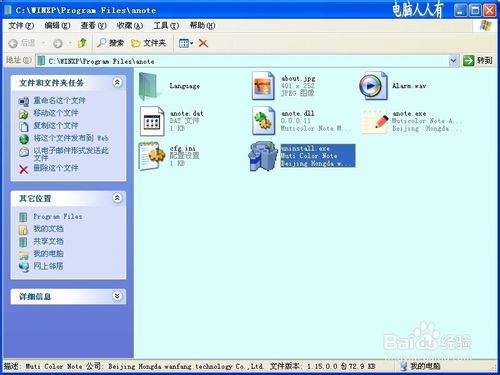The width and height of the screenshot is (500, 375).
Task: Open the Search (搜索) toolbar button
Action: tap(110, 43)
